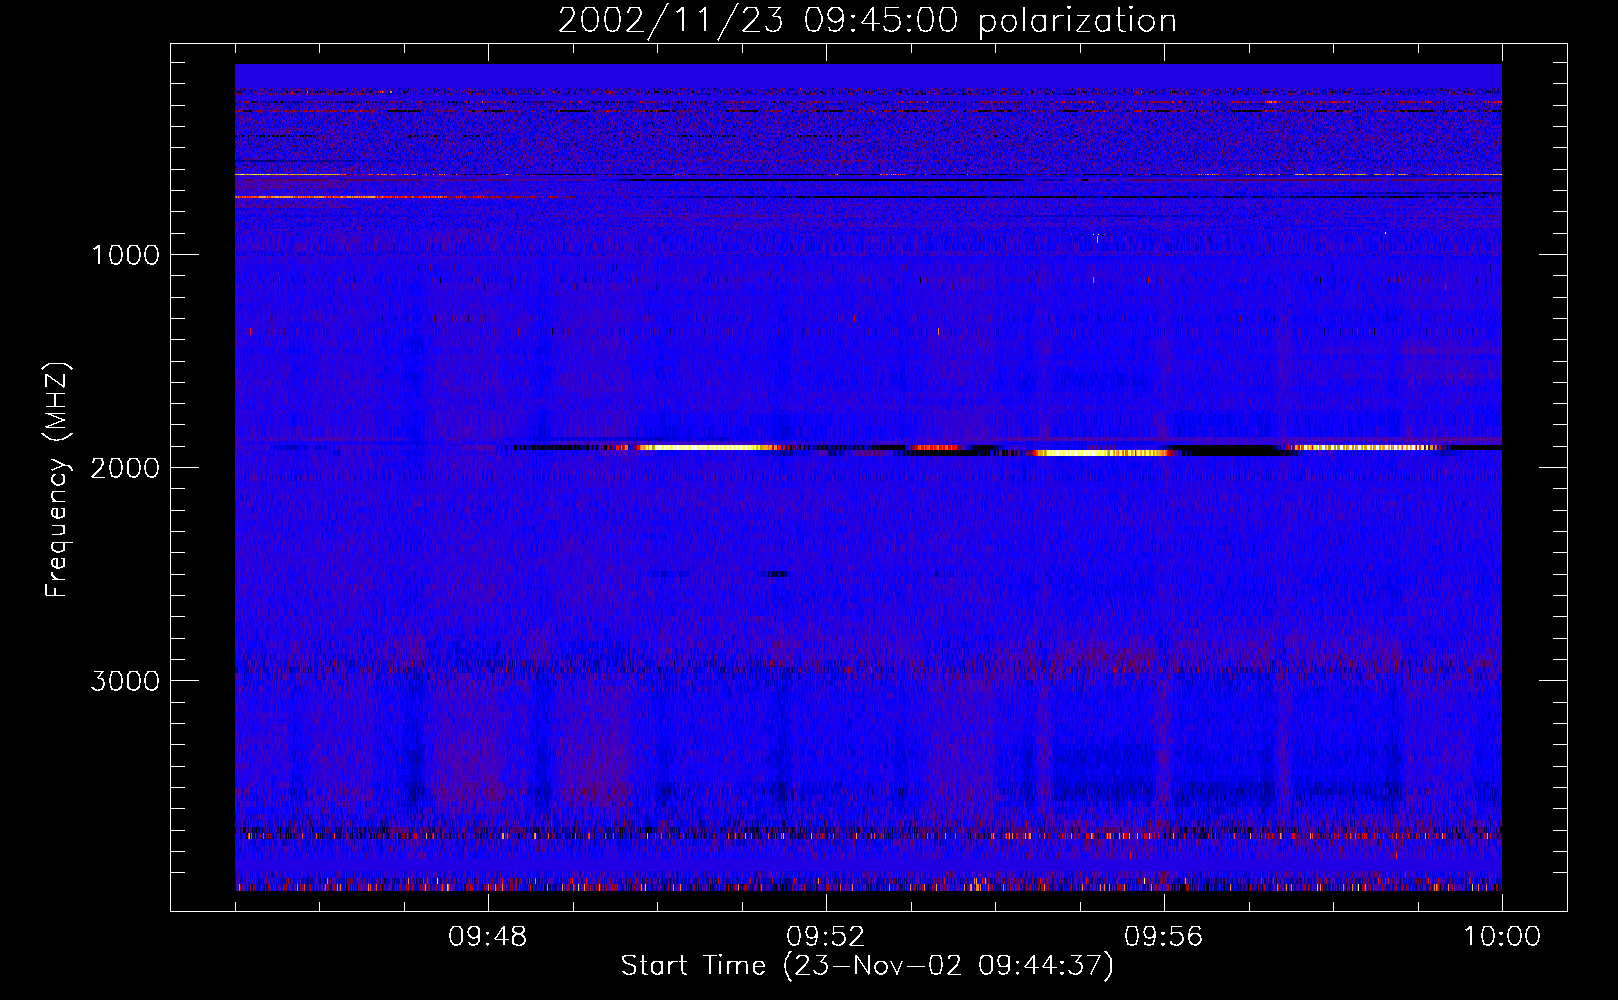This screenshot has height=1000, width=1618.
Task: Click the bright yellow emission streak near 2000 MHz
Action: [x=1100, y=453]
